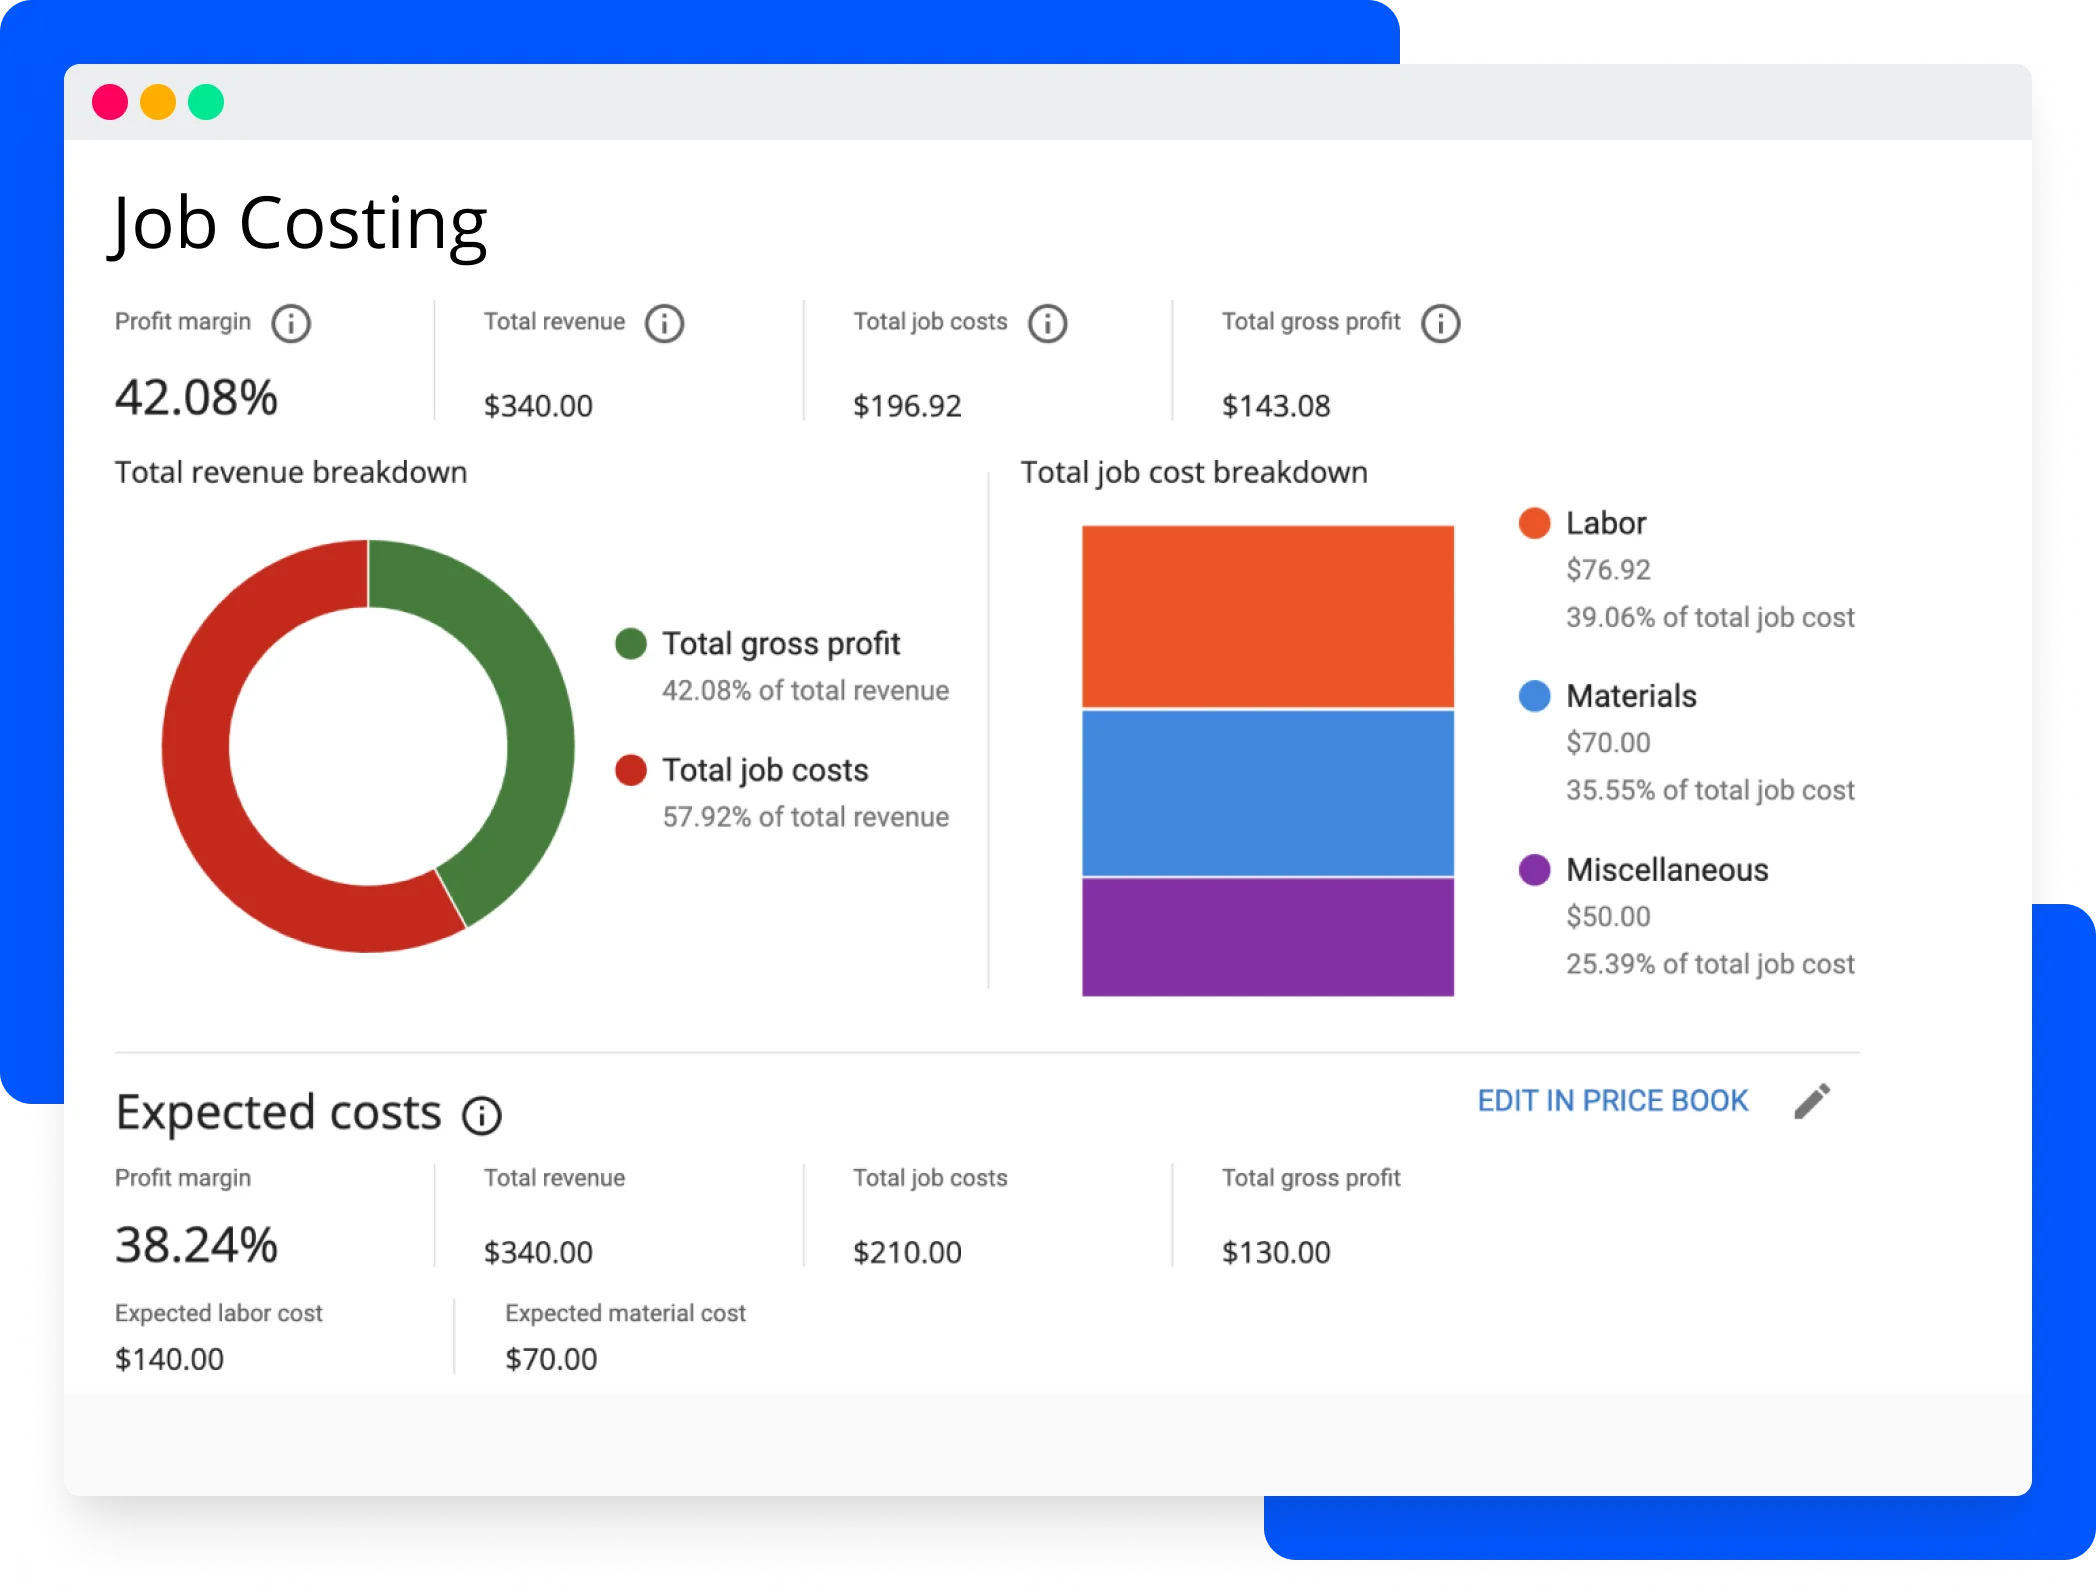Click the green window dot

pyautogui.click(x=206, y=102)
